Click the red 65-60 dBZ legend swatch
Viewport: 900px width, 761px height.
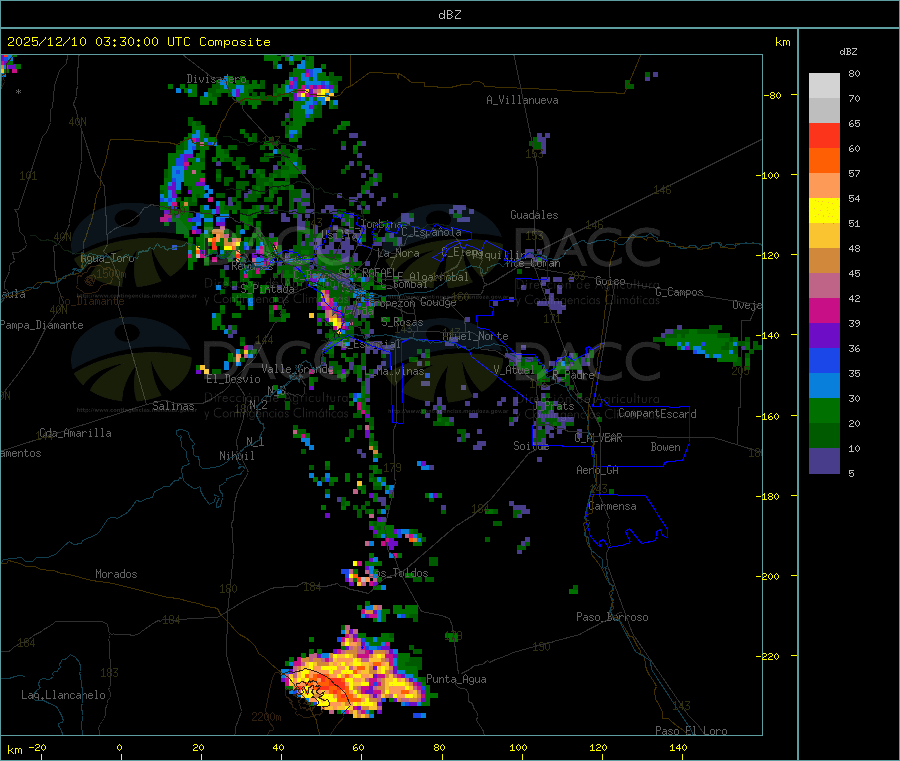point(824,135)
